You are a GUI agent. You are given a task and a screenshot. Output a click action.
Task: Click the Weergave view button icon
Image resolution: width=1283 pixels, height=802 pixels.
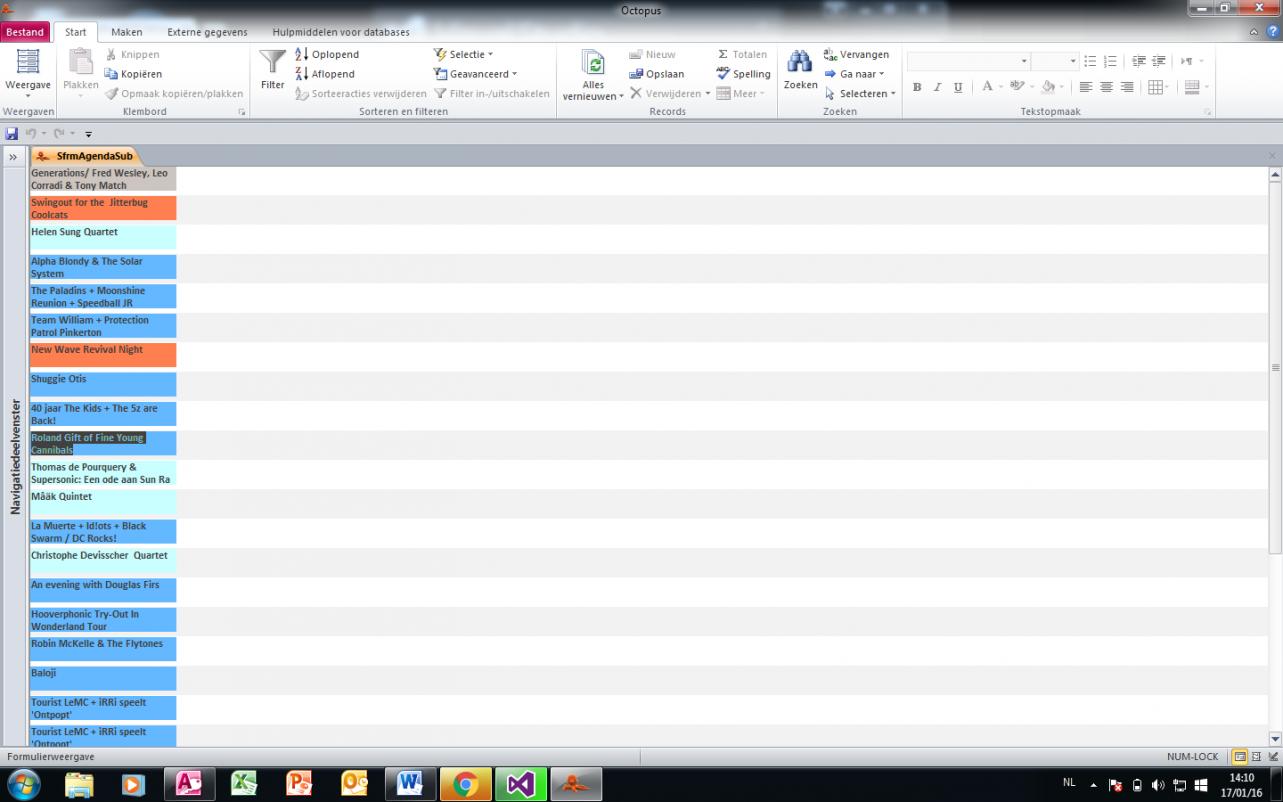click(28, 61)
